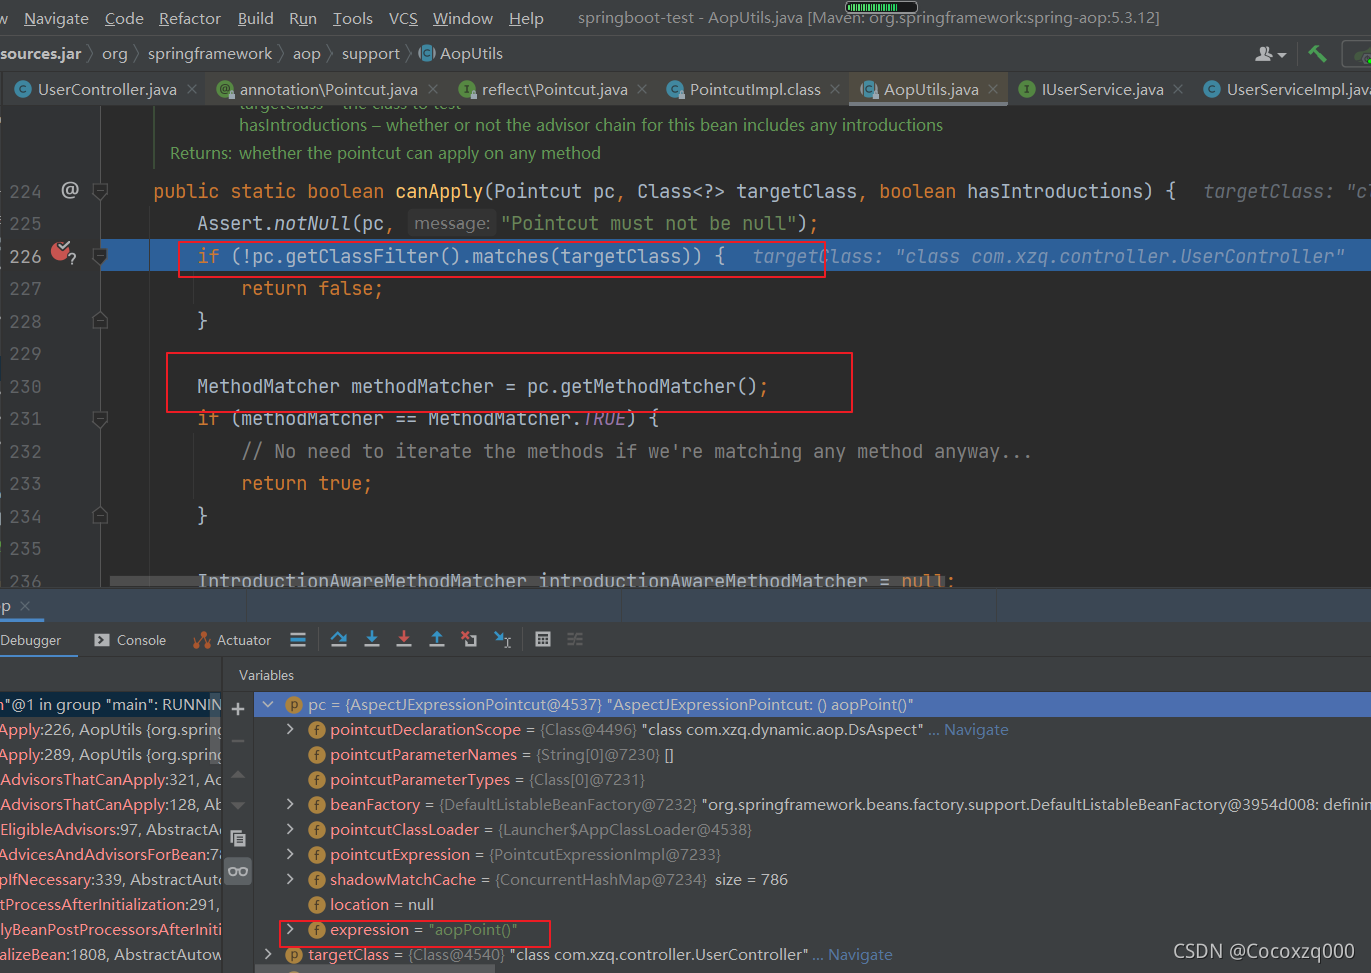1371x973 pixels.
Task: Open the Refactor menu
Action: coord(190,18)
